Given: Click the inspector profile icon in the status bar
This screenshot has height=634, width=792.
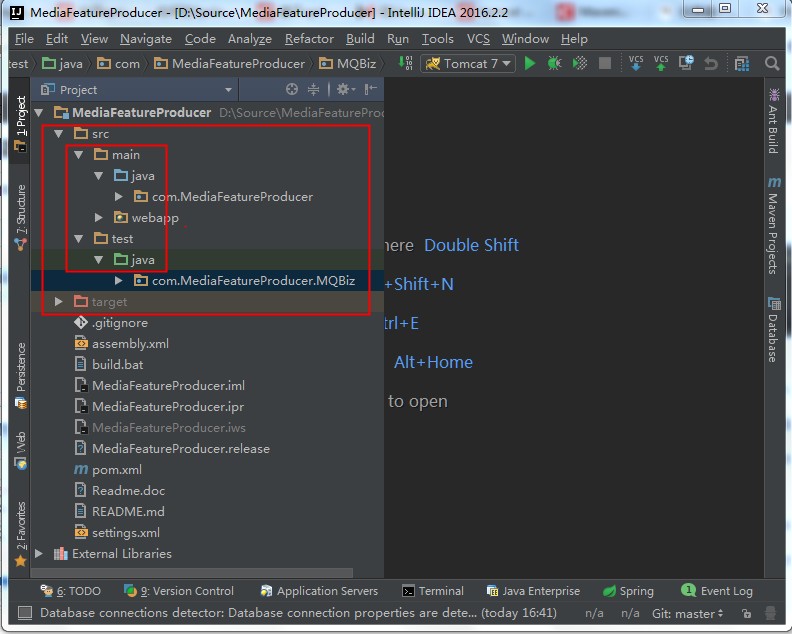Looking at the screenshot, I should (770, 613).
